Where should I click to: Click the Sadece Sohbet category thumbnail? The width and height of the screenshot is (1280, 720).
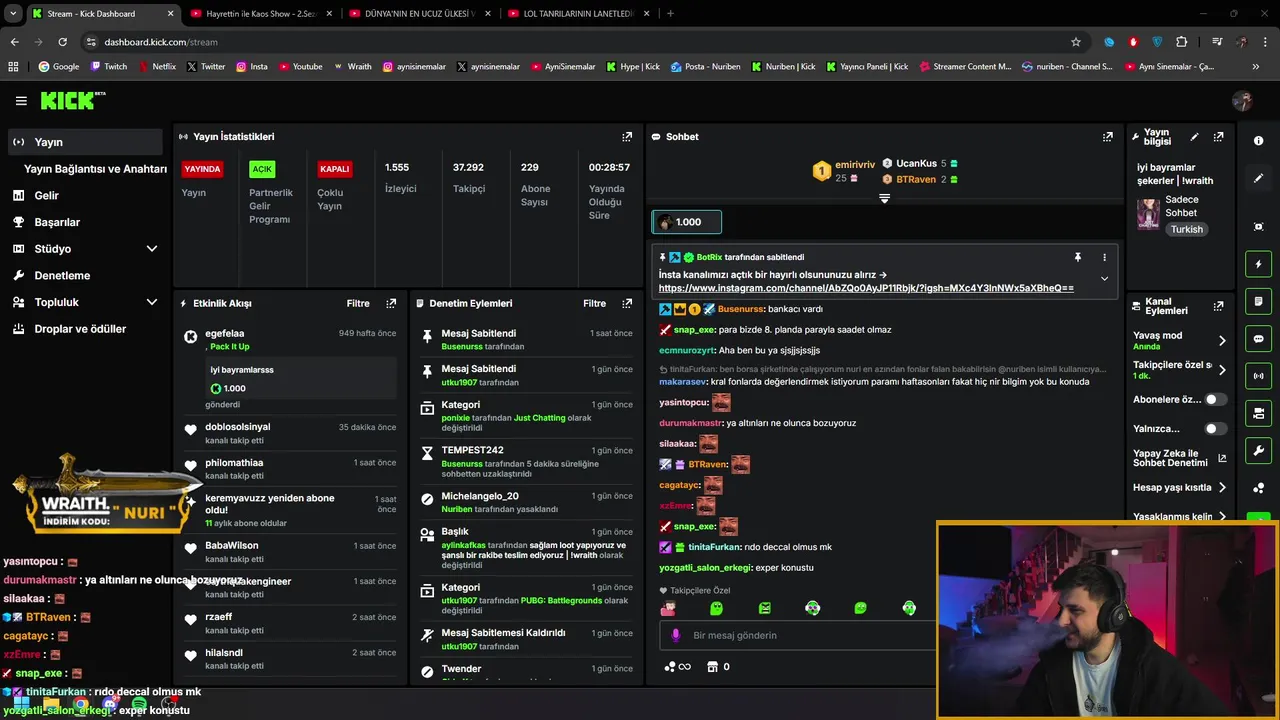[x=1148, y=214]
